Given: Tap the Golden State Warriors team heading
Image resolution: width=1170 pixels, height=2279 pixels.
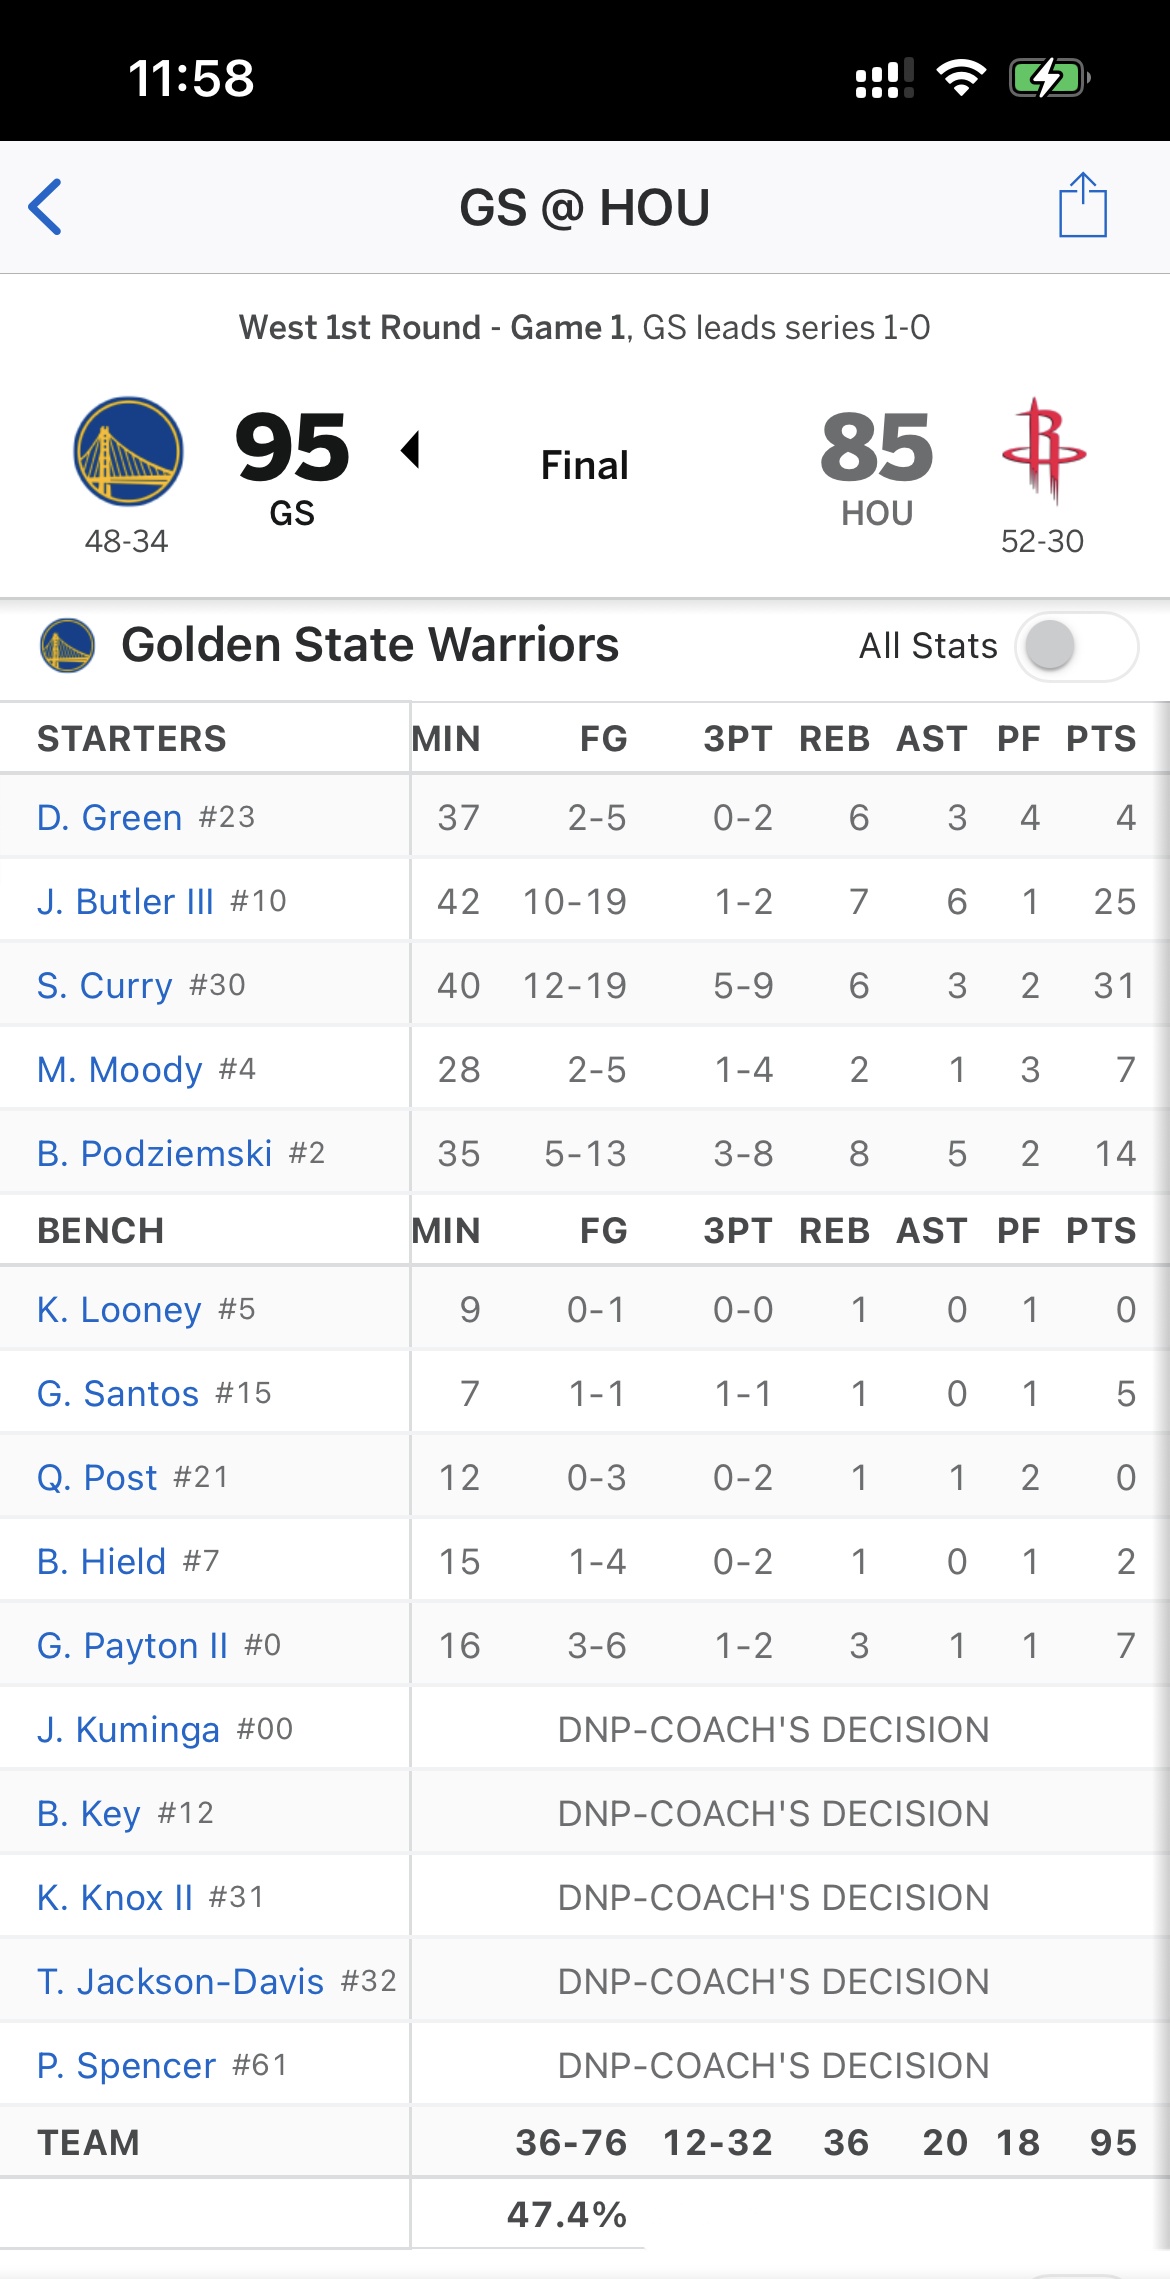Looking at the screenshot, I should 370,645.
